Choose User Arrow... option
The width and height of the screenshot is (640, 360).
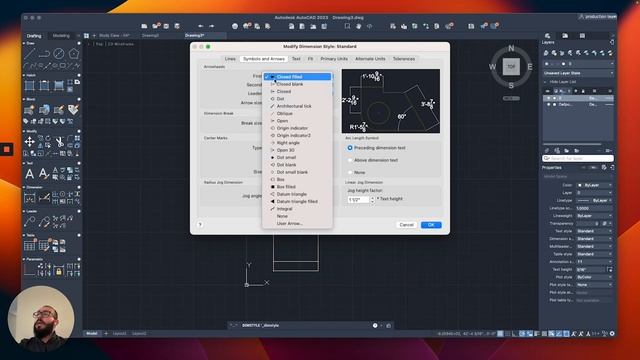[297, 224]
